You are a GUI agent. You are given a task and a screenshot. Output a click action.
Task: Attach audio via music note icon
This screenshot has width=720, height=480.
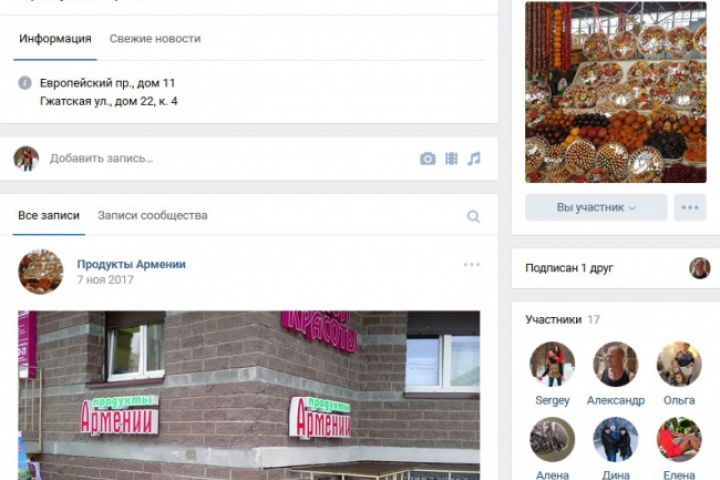474,158
